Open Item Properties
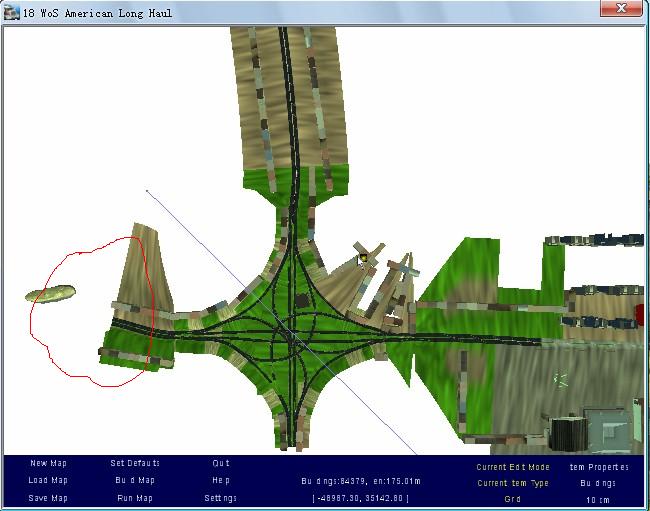Image resolution: width=650 pixels, height=511 pixels. click(598, 467)
